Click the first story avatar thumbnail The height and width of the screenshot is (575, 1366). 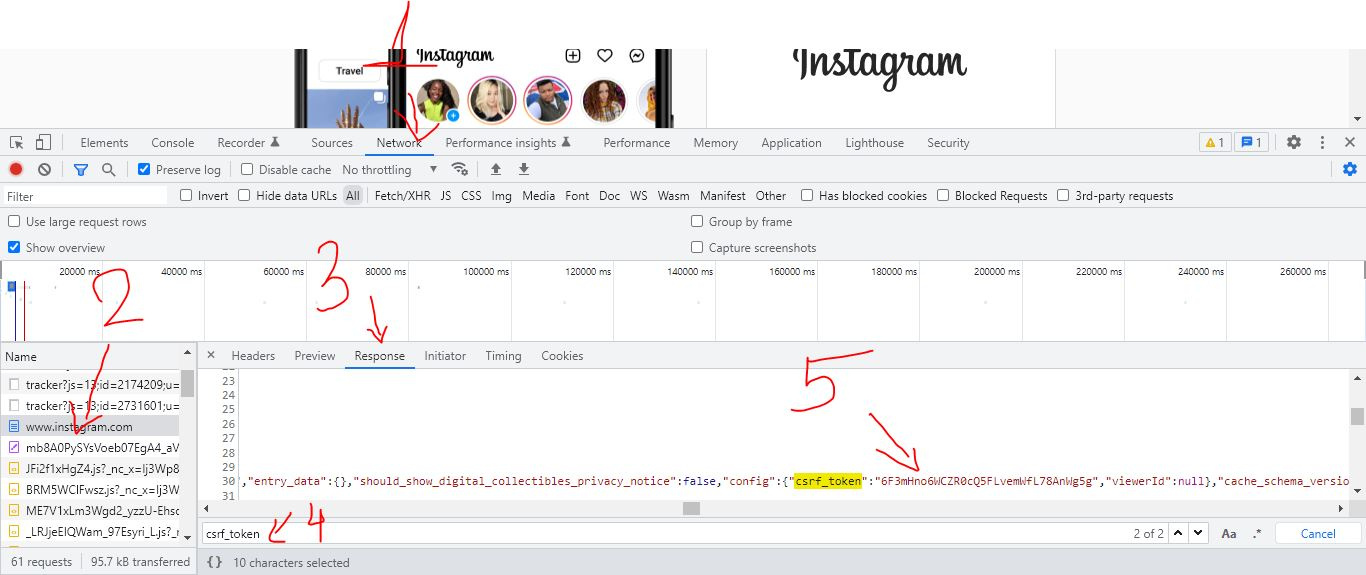pos(437,100)
